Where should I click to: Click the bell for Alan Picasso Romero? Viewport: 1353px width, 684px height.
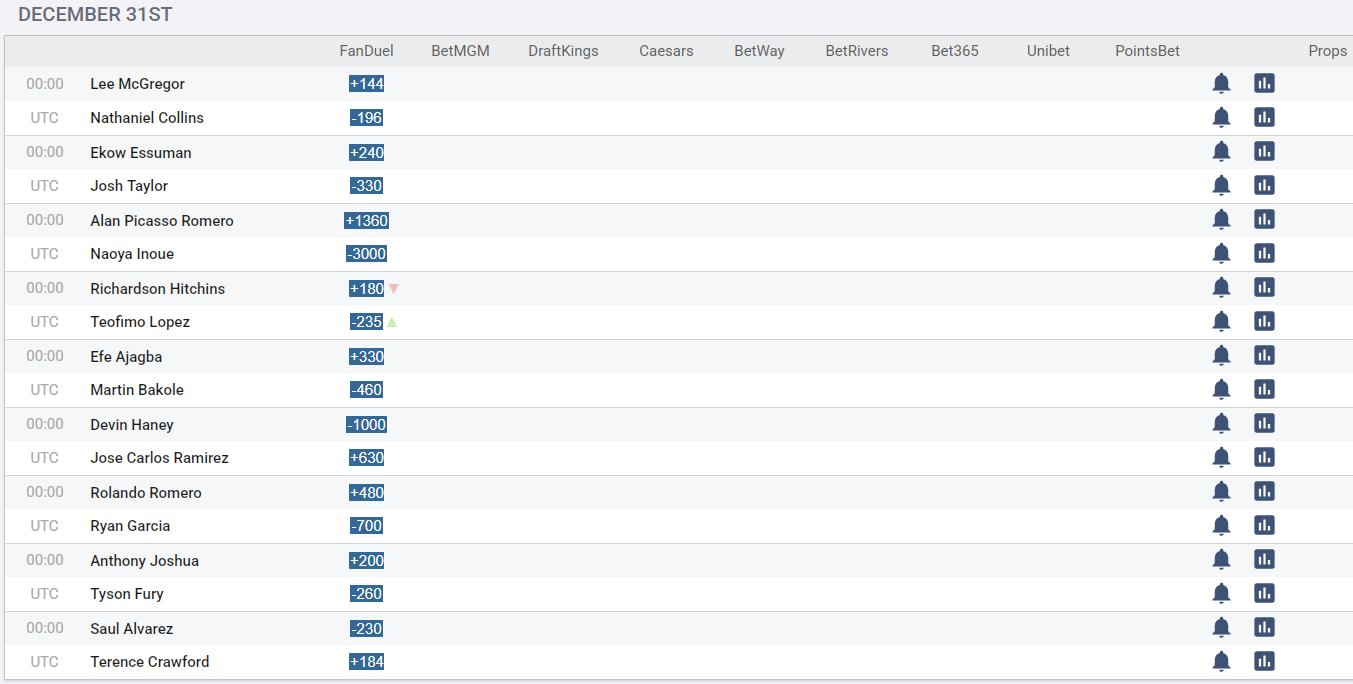pyautogui.click(x=1221, y=220)
